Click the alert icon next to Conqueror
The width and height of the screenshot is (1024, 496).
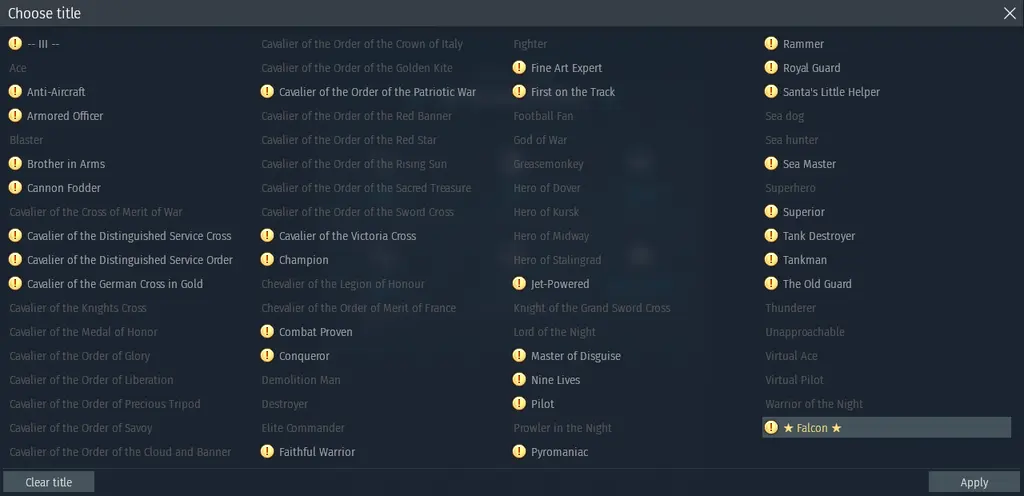267,356
